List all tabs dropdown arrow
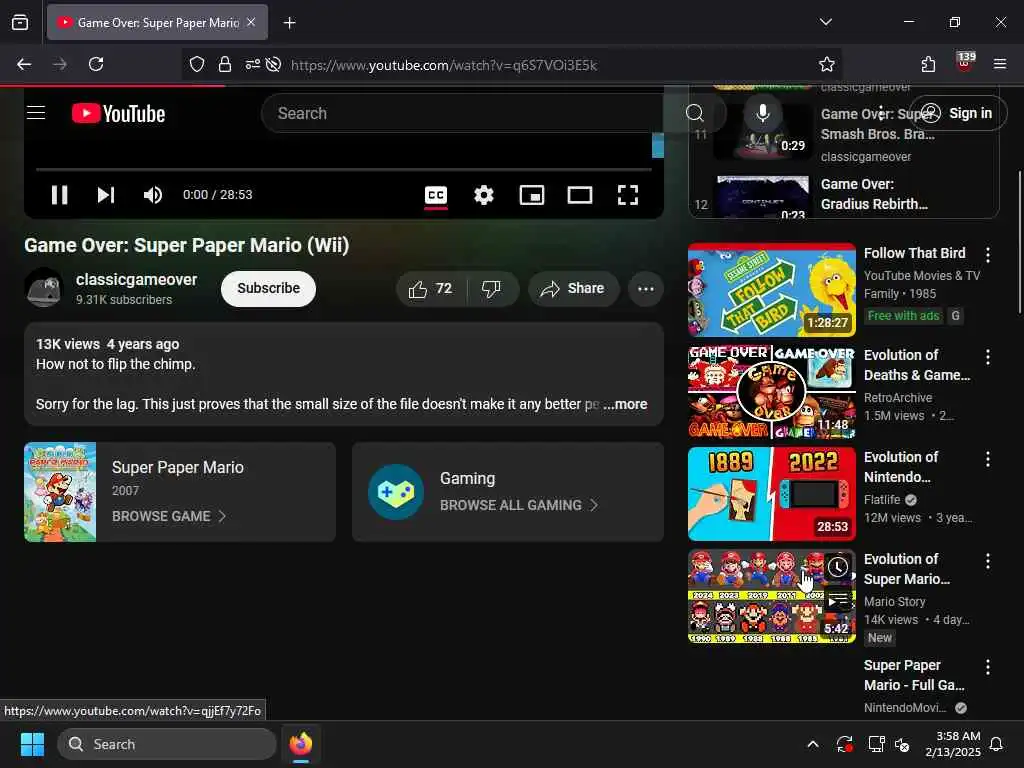 825,22
